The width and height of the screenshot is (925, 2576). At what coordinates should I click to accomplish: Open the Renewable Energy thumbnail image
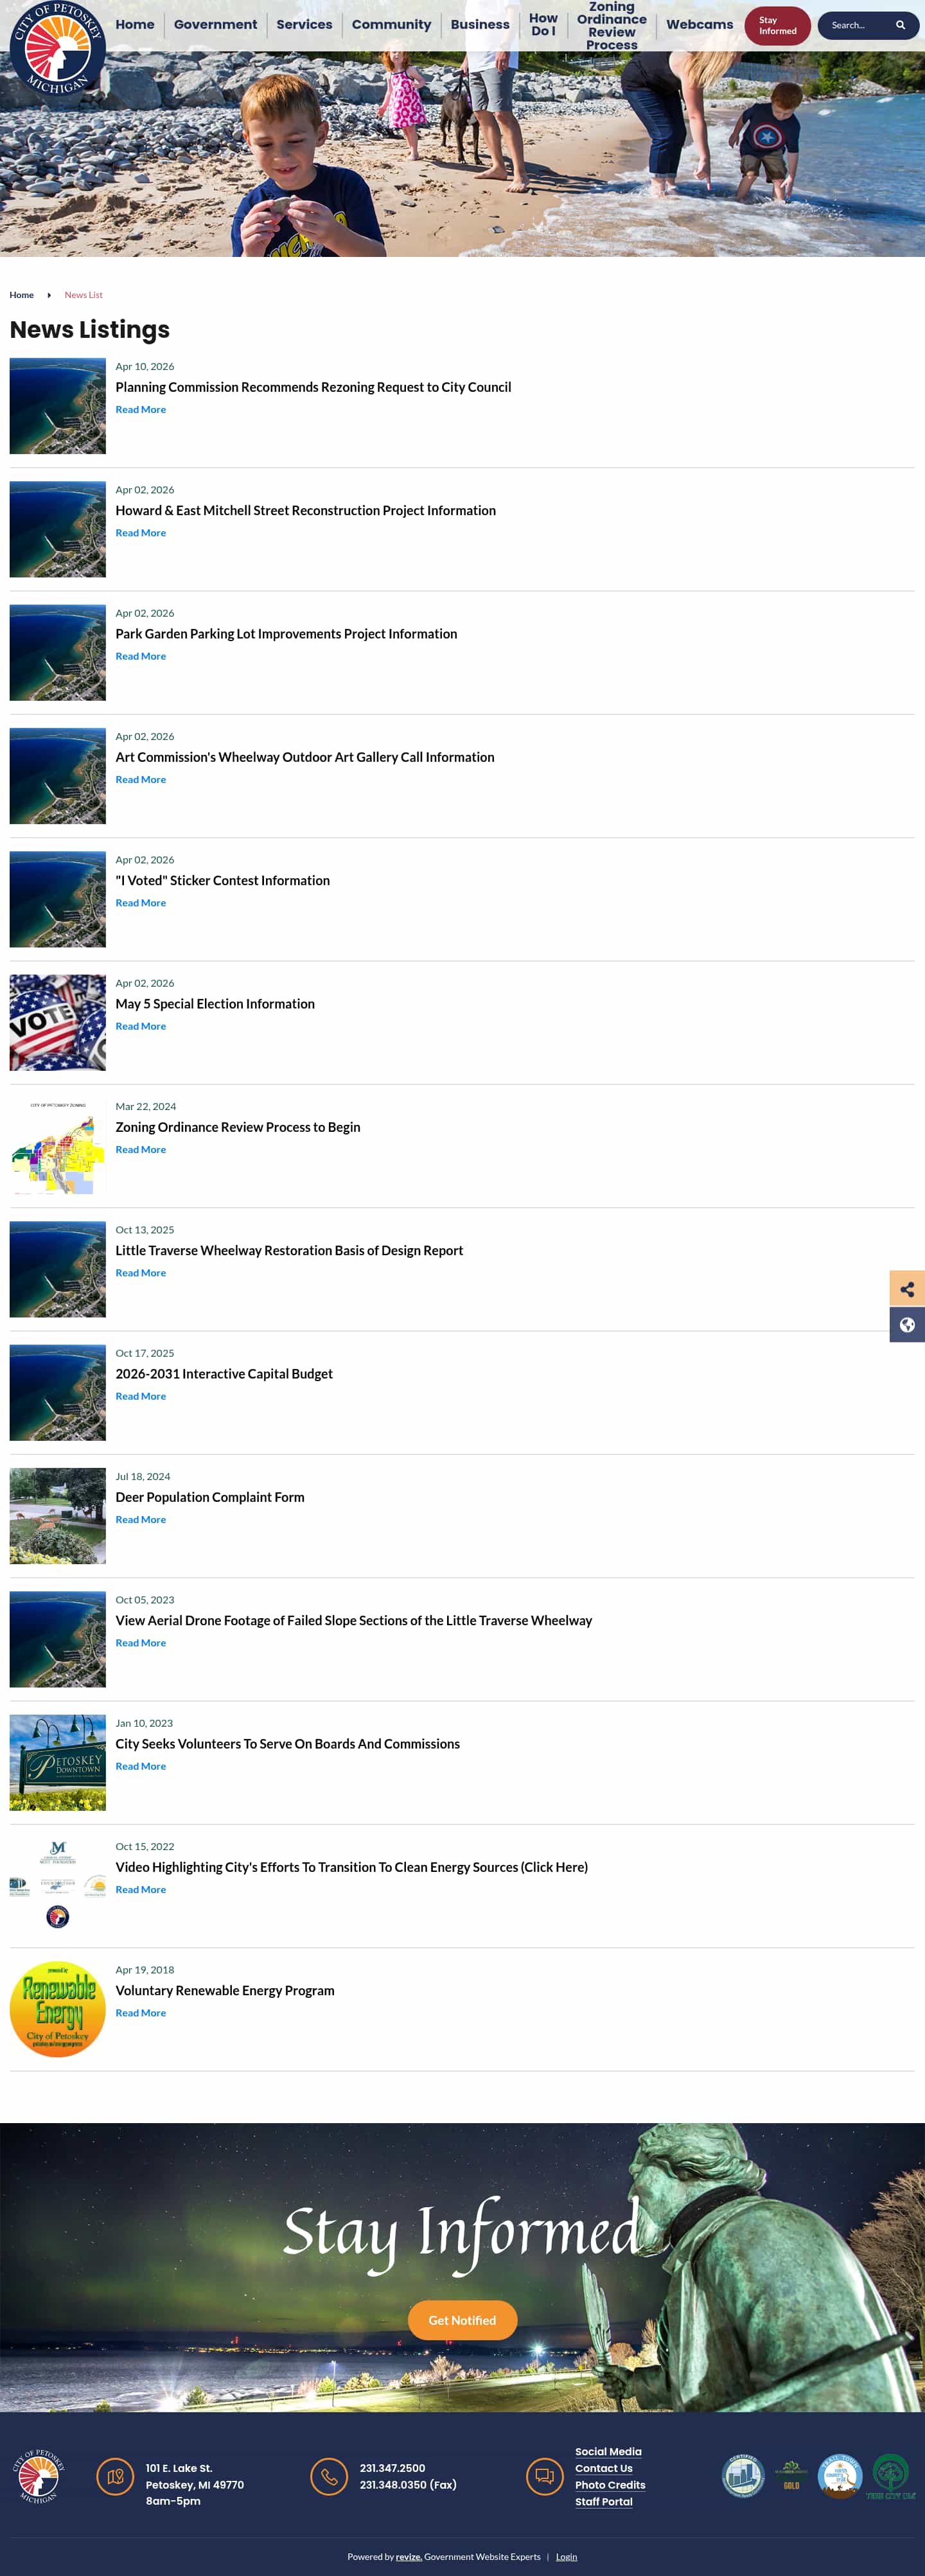(x=58, y=2008)
